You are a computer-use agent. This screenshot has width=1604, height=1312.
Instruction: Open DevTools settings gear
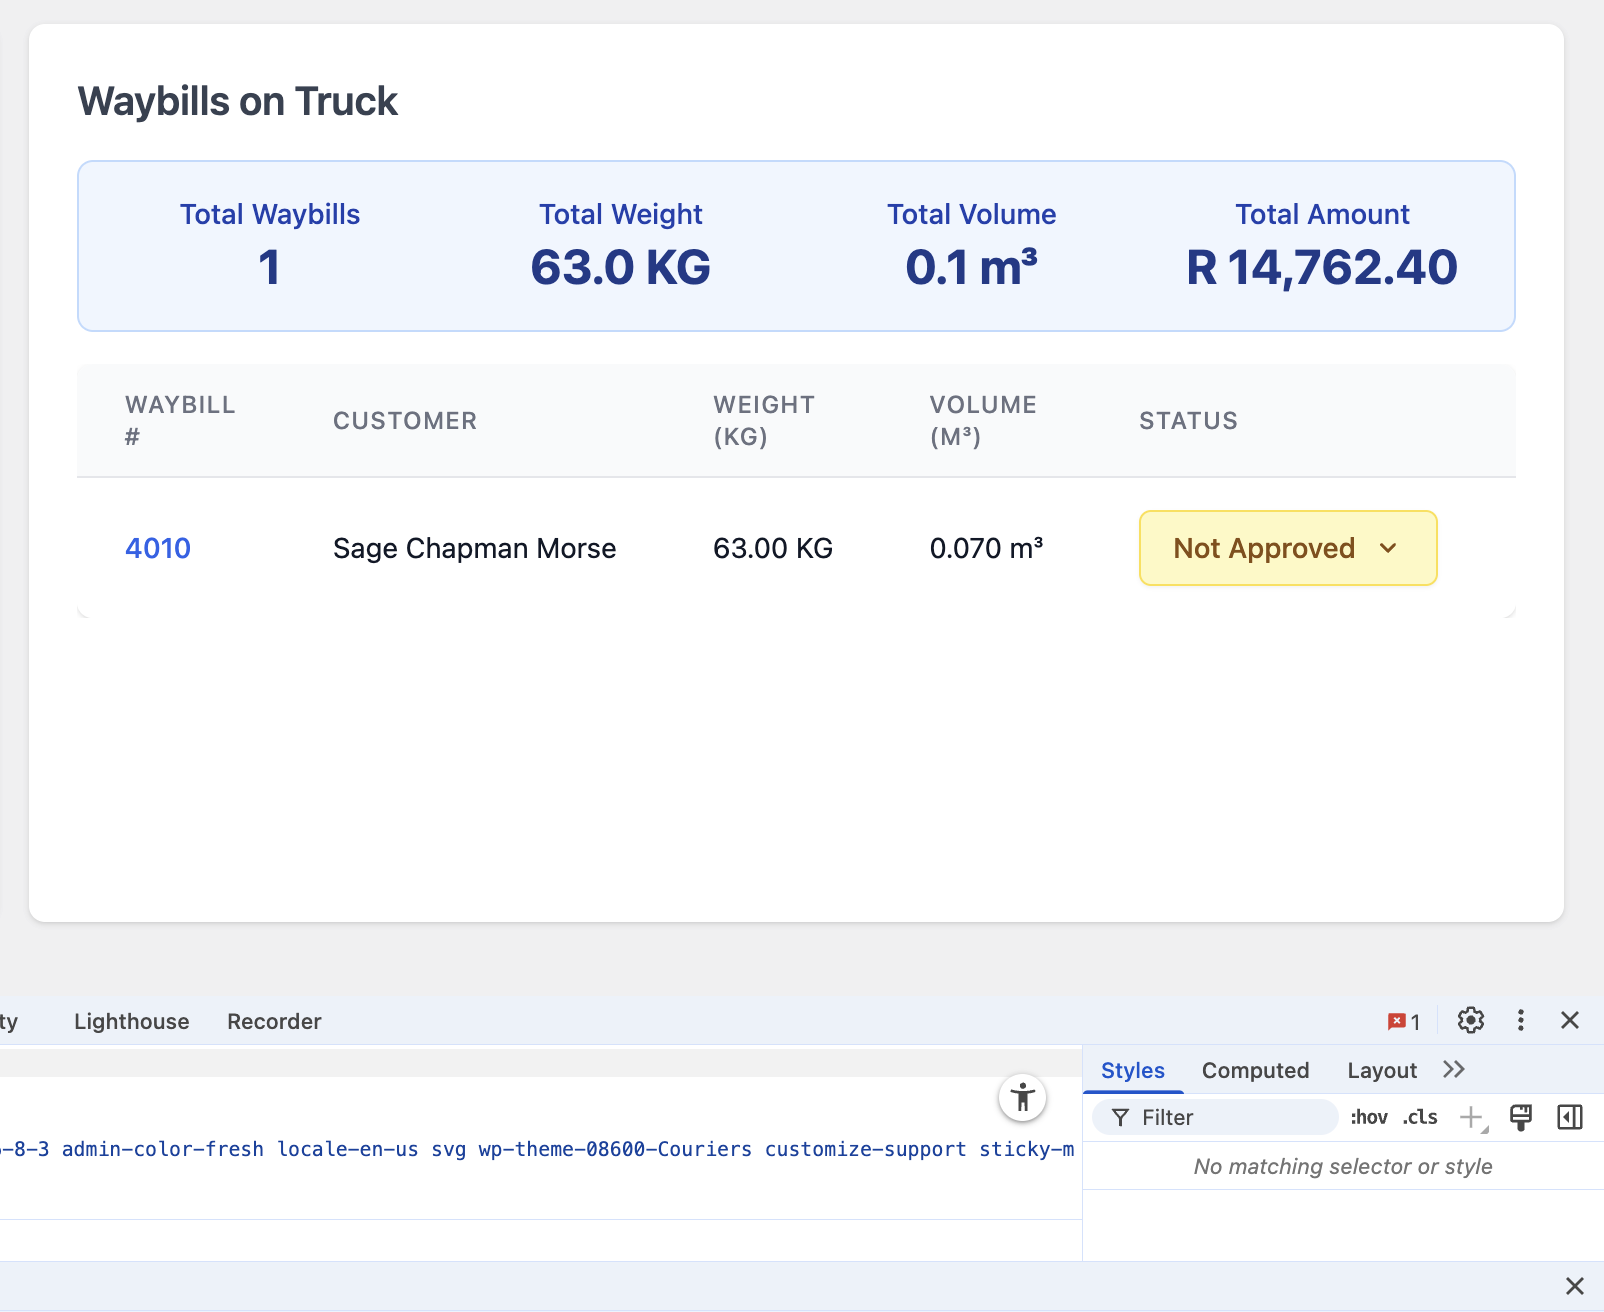(1470, 1020)
